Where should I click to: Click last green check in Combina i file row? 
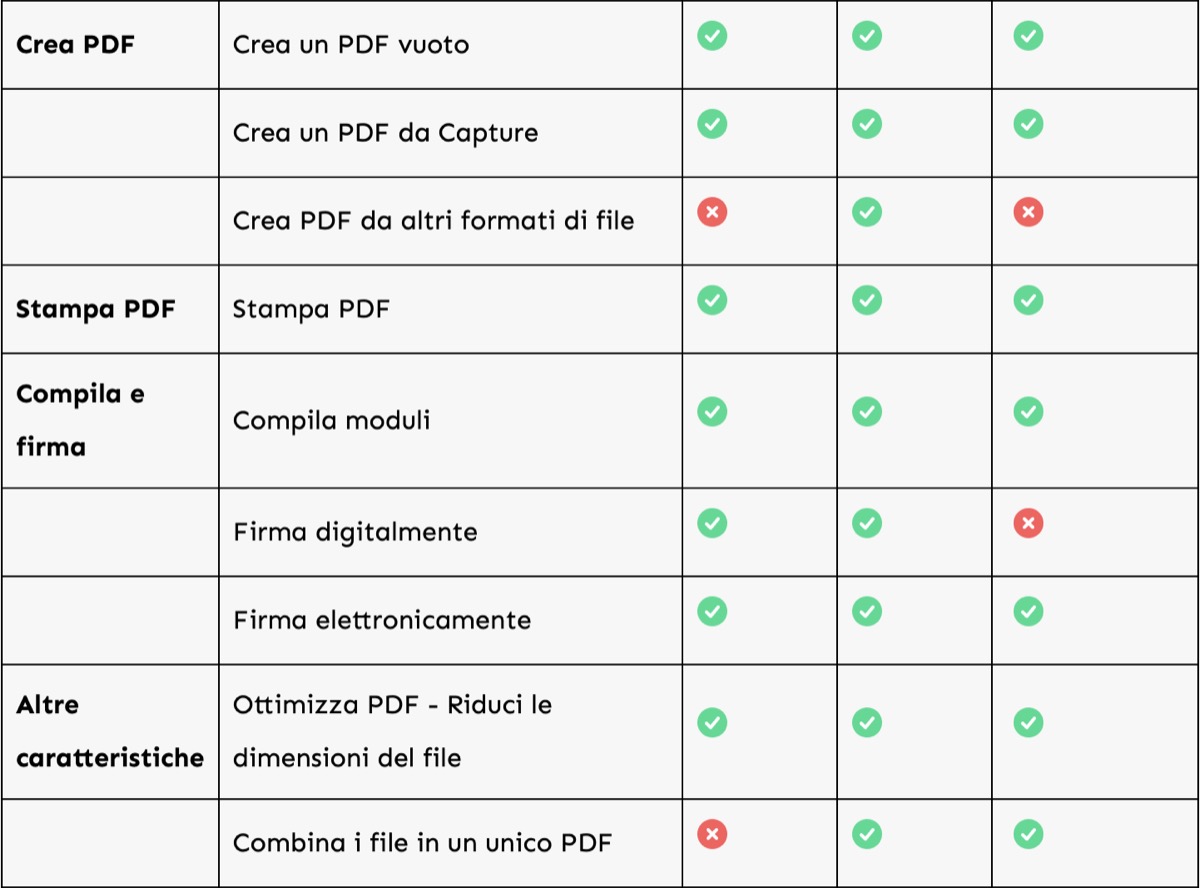(x=1028, y=835)
